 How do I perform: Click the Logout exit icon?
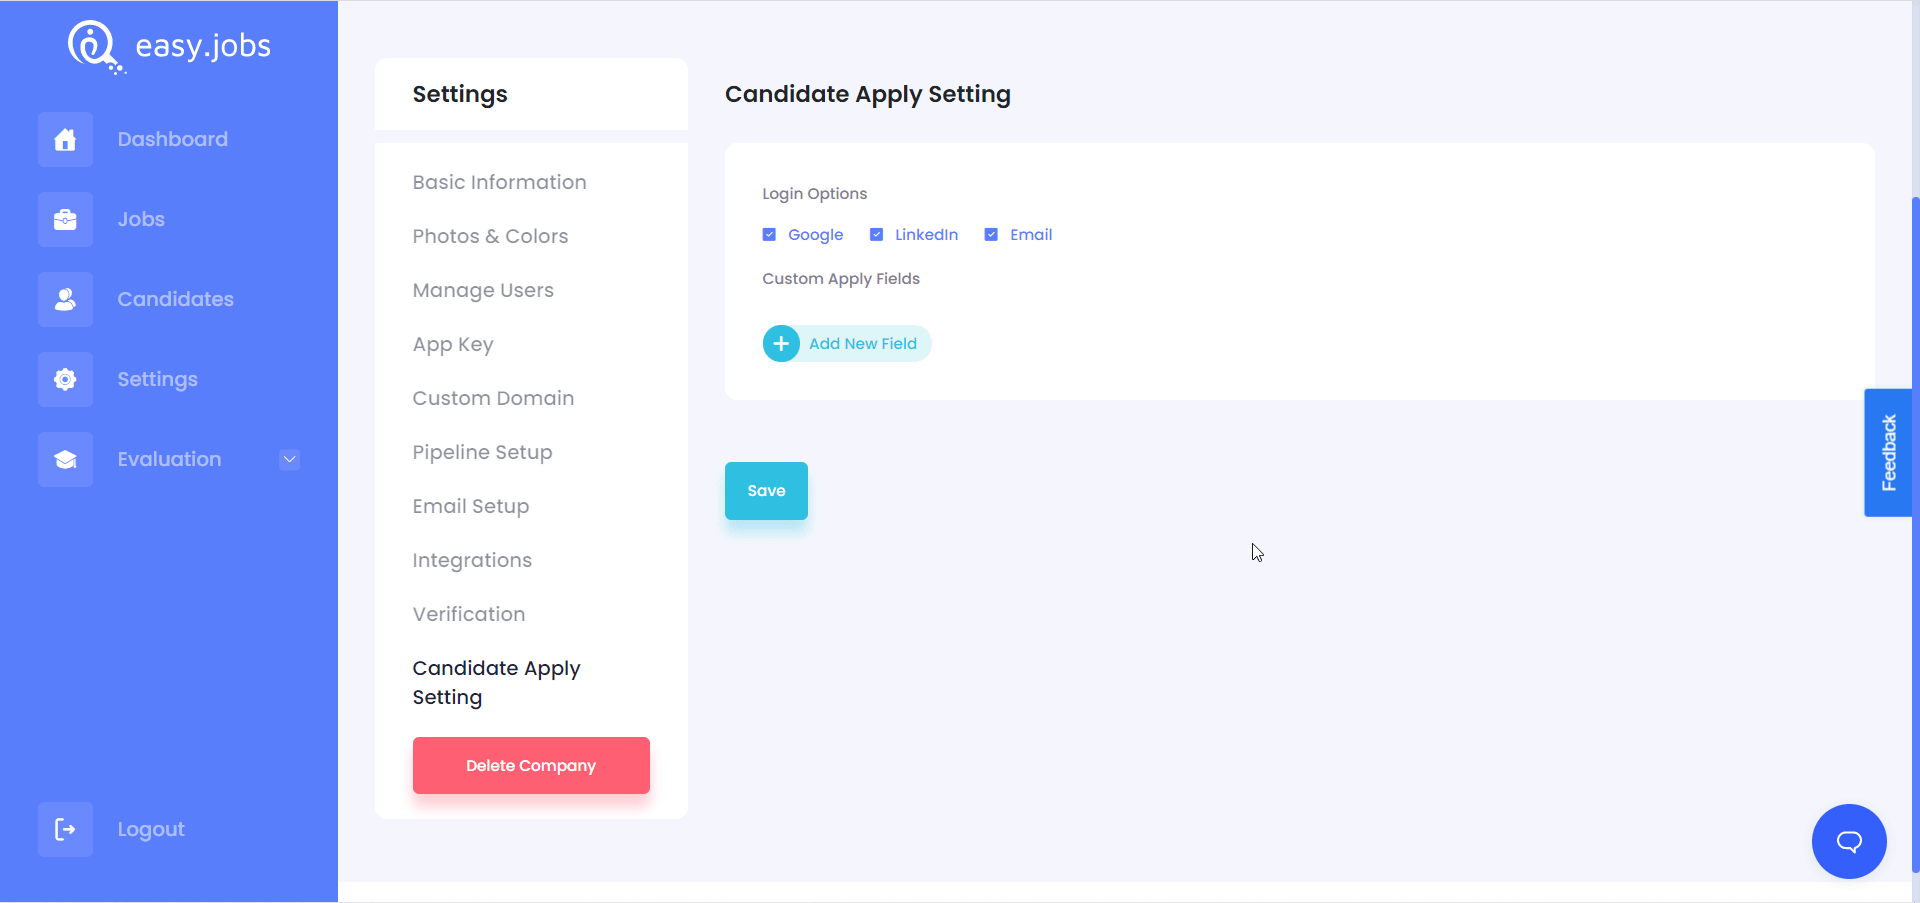point(64,829)
